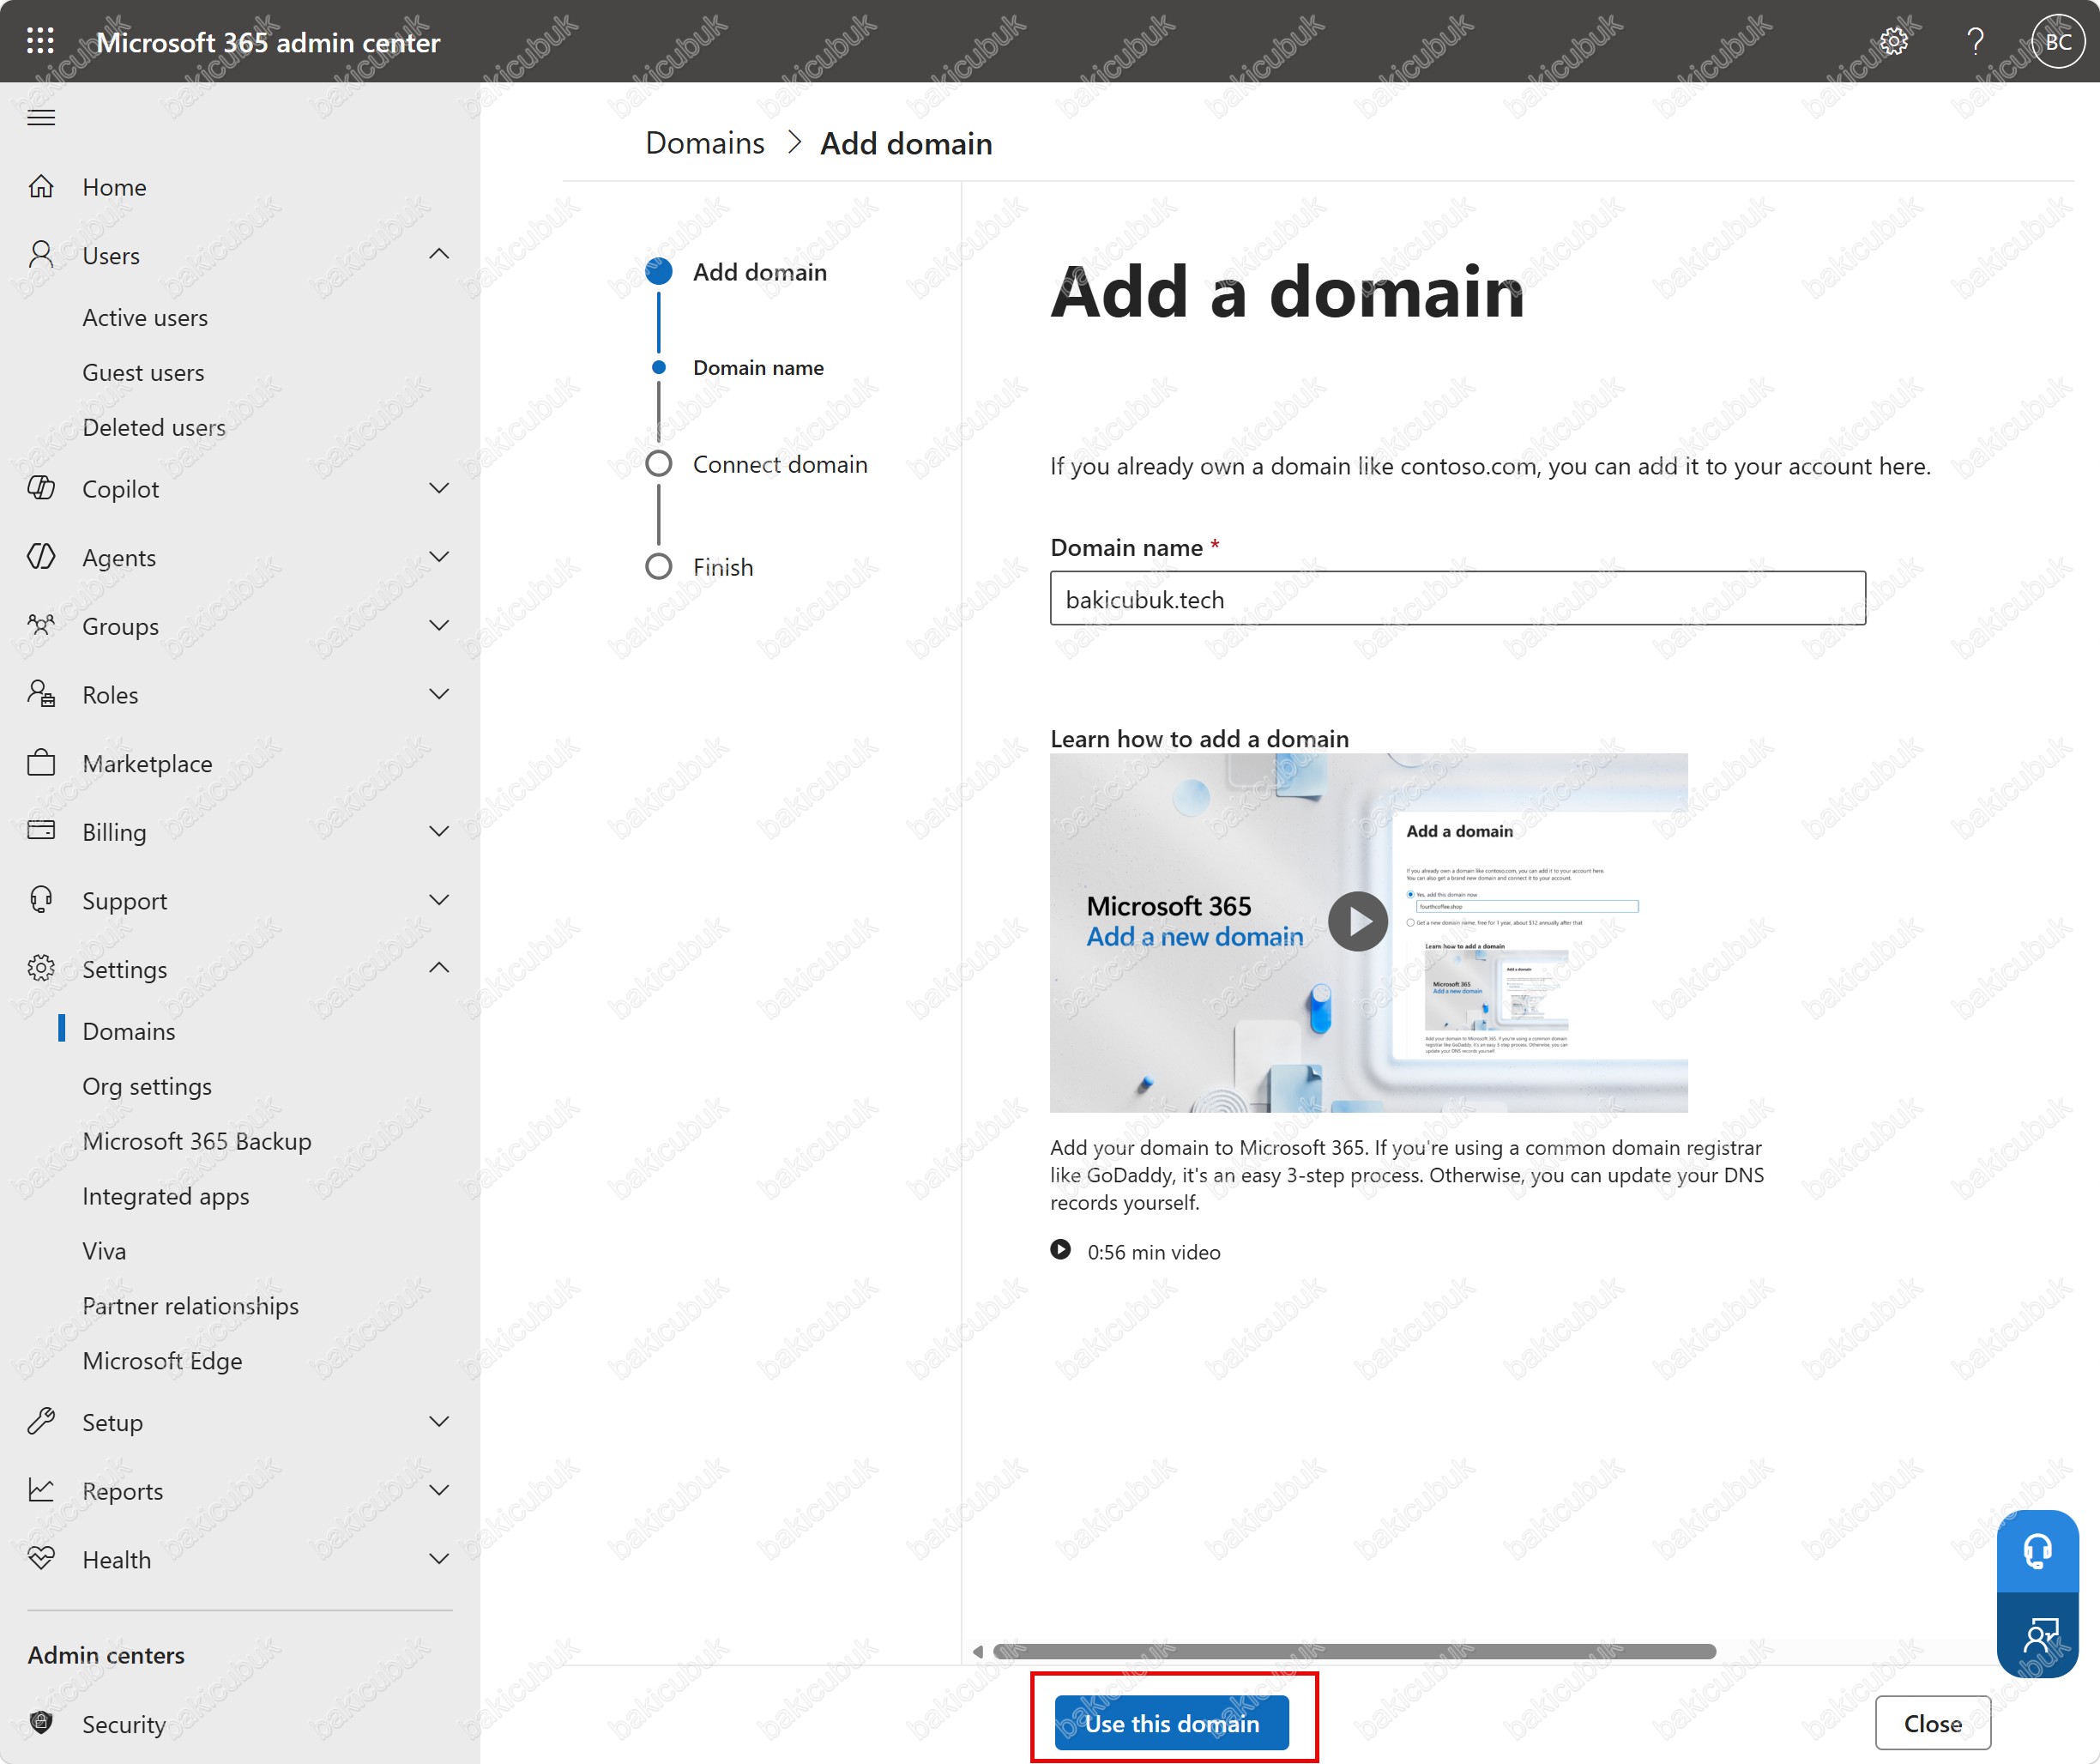Click the Marketplace bag icon
2100x1764 pixels.
coord(41,763)
